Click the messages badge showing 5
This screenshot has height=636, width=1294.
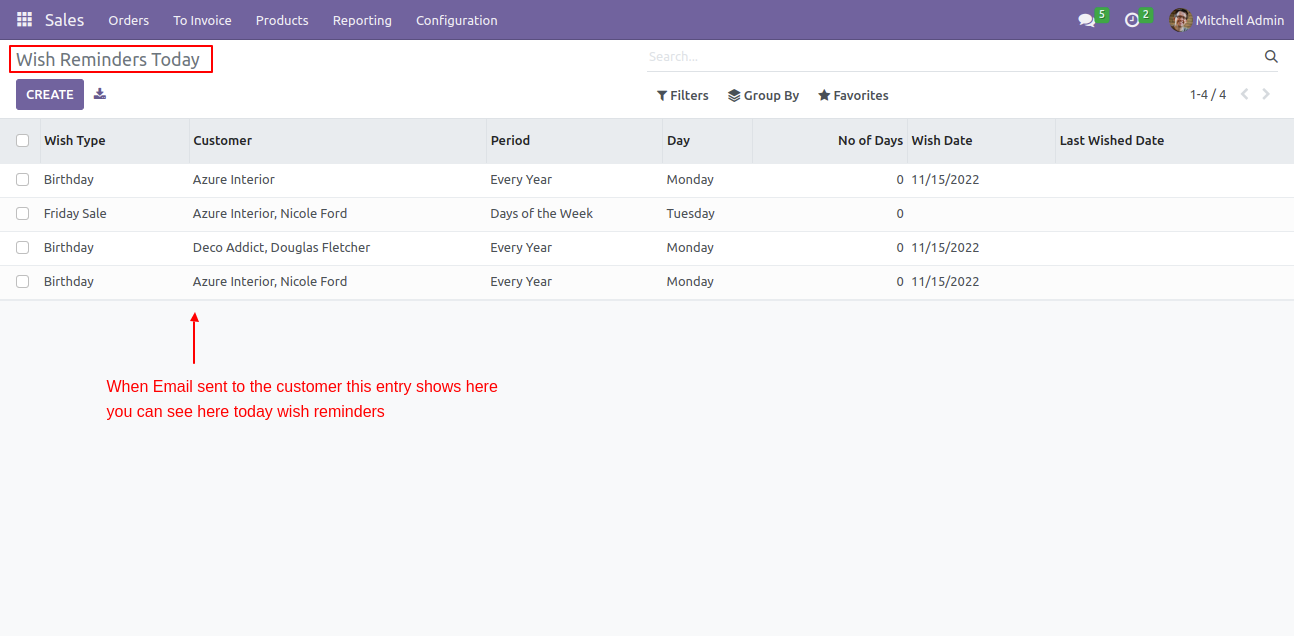[1101, 14]
